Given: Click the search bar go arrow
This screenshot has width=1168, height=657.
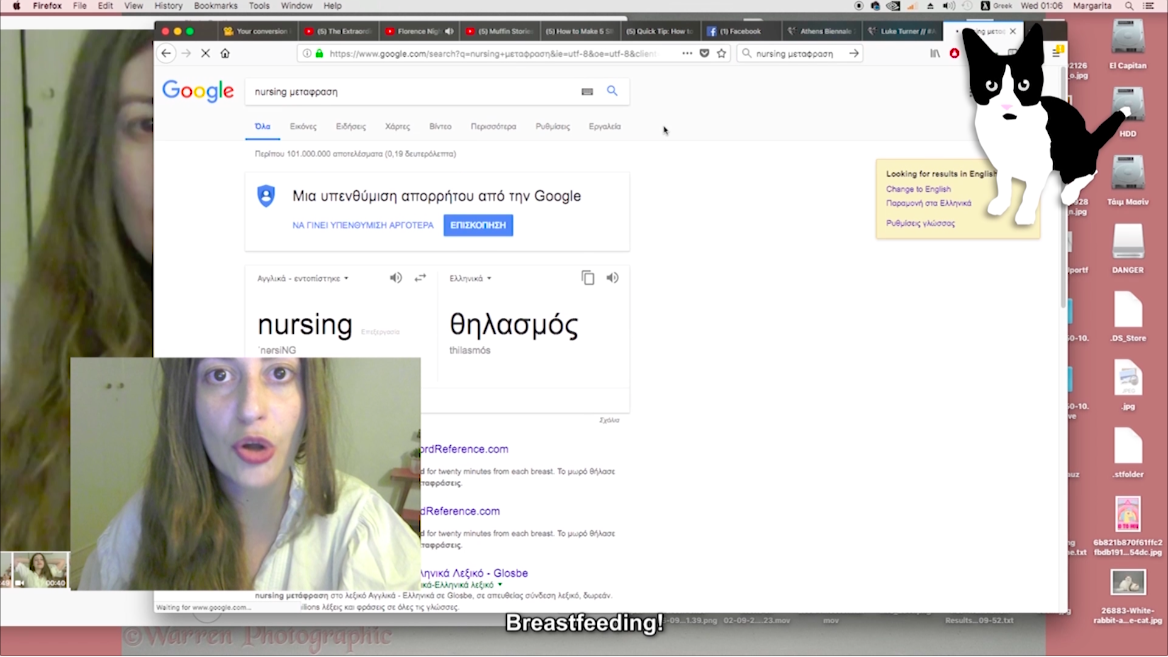Looking at the screenshot, I should click(x=854, y=53).
